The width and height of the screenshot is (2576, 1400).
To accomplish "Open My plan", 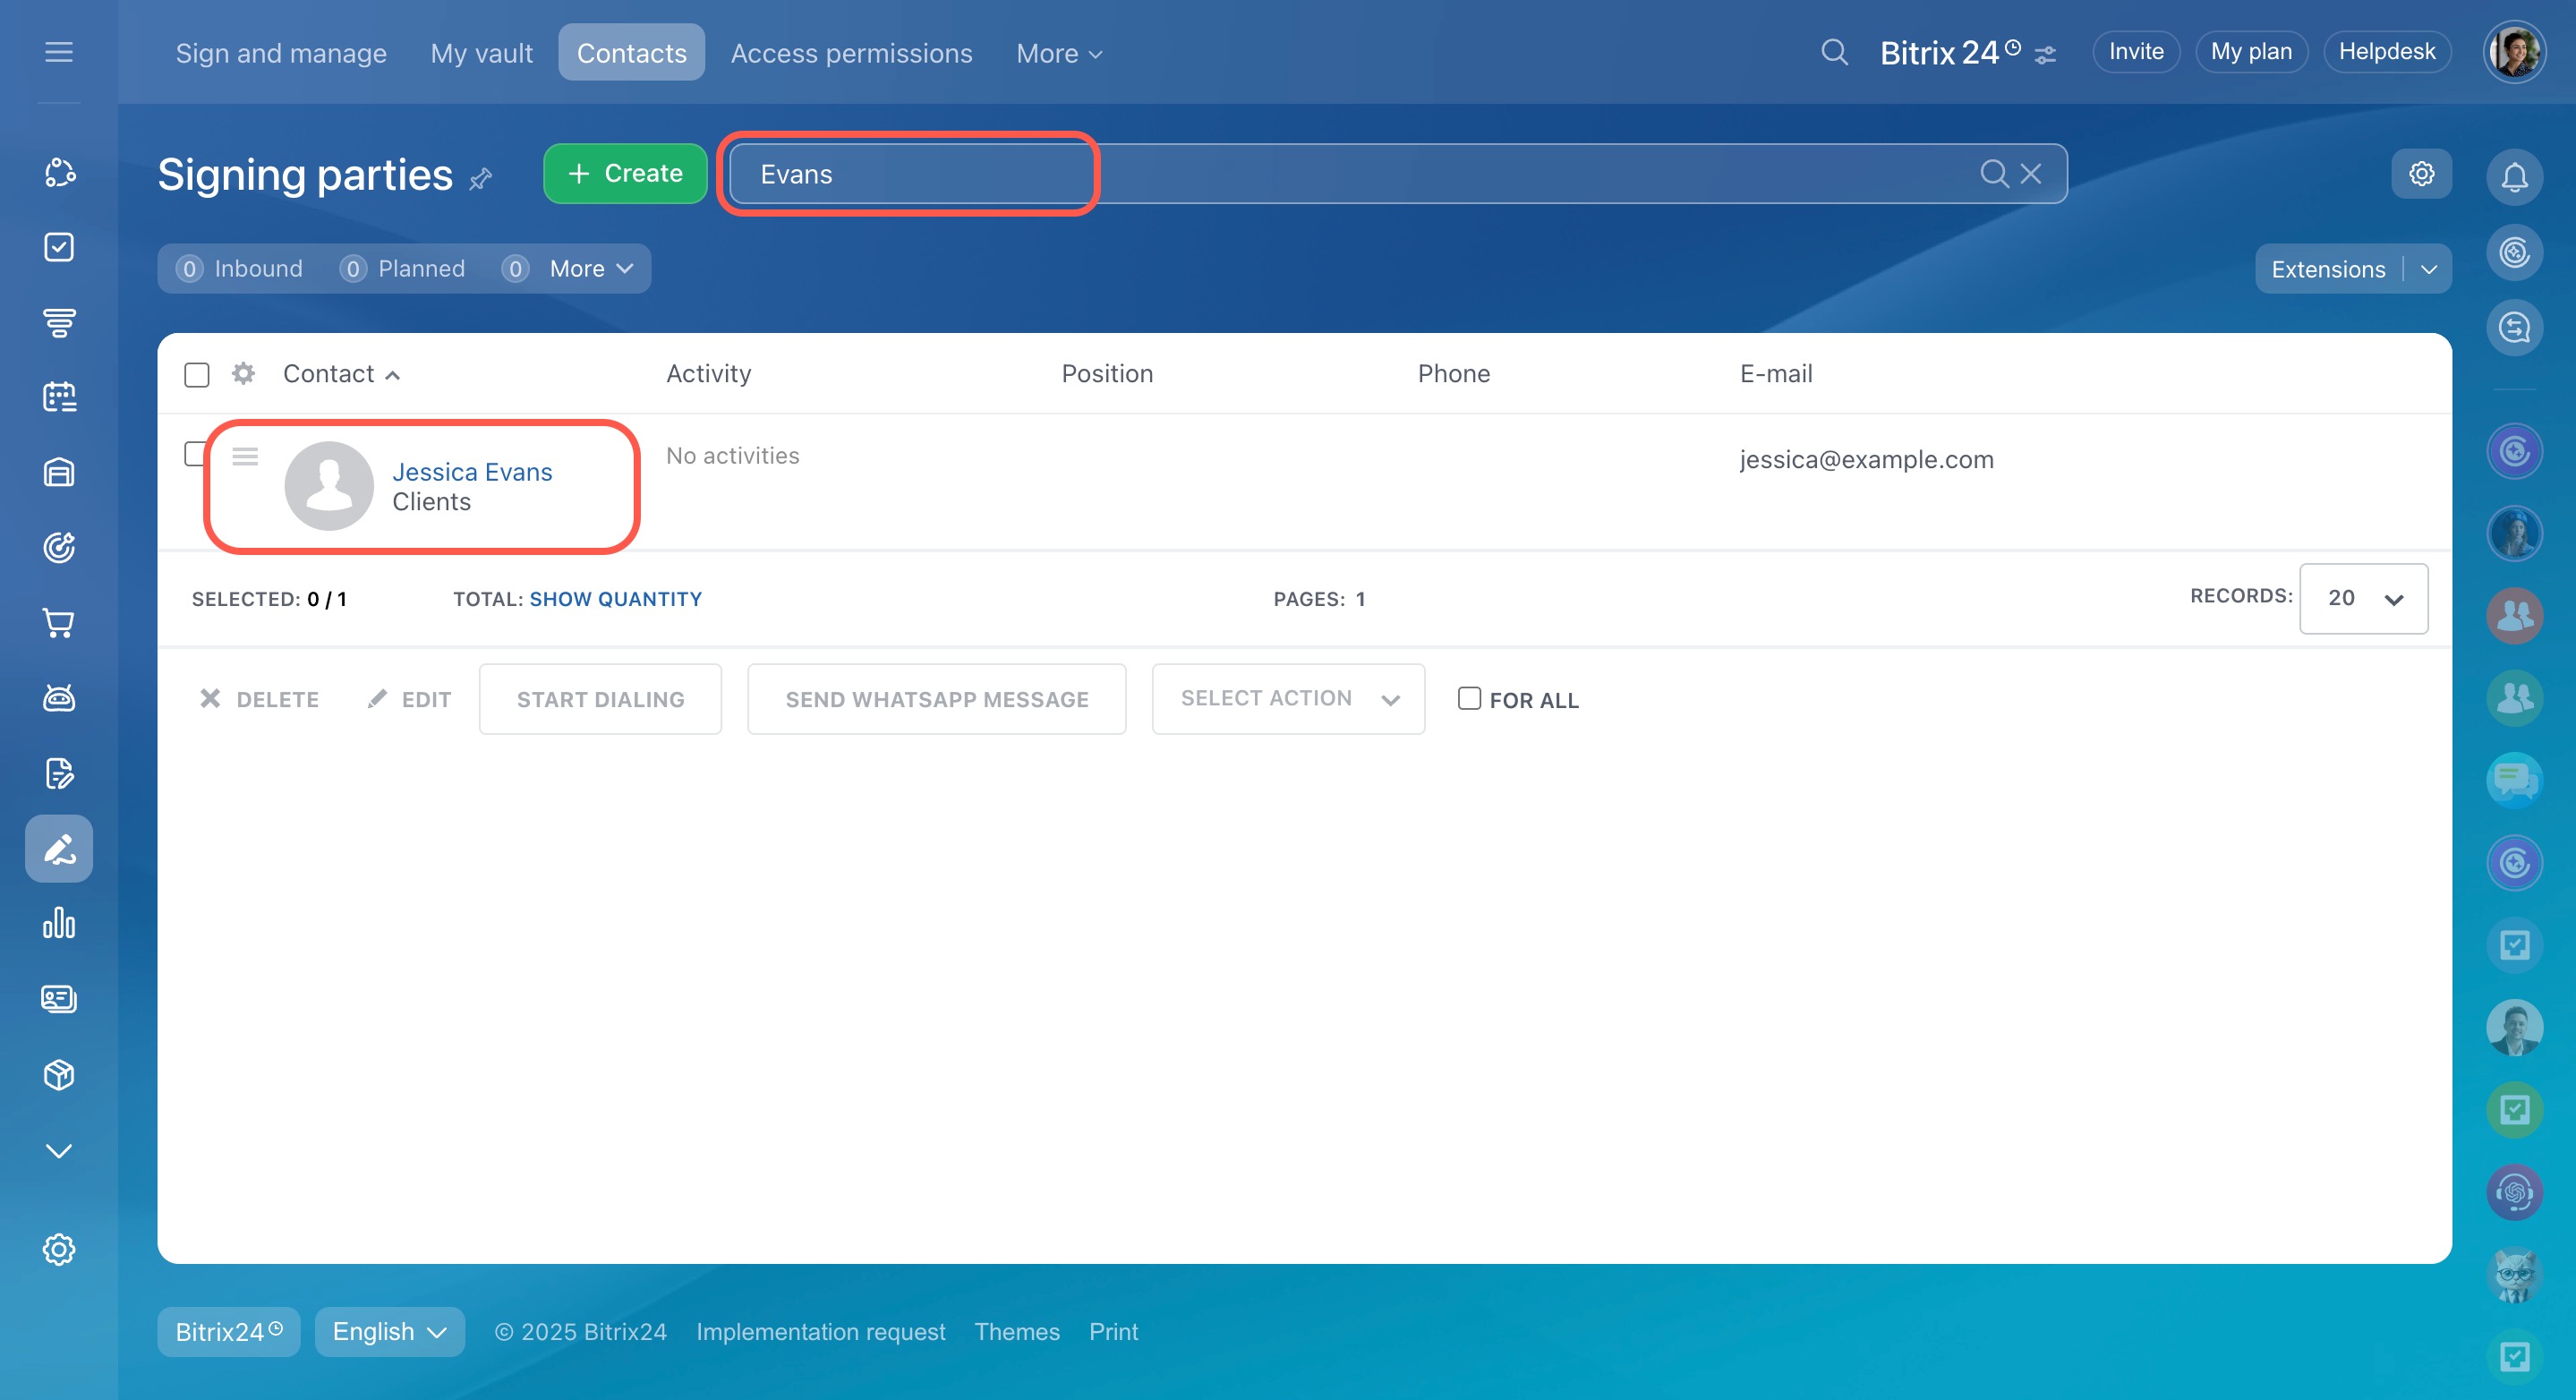I will click(x=2251, y=52).
